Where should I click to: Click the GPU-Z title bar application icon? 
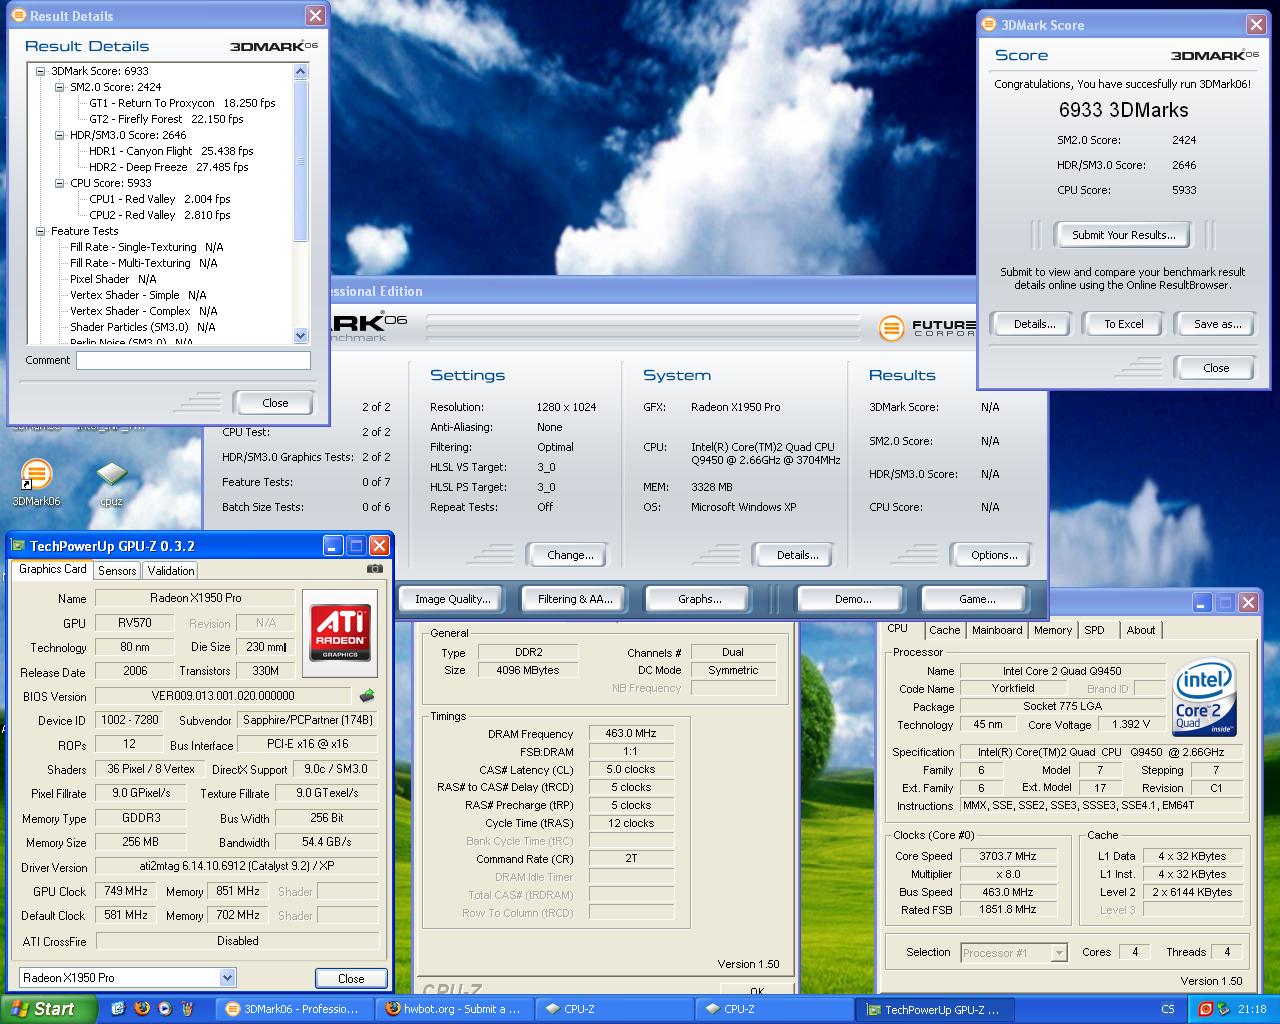(18, 546)
